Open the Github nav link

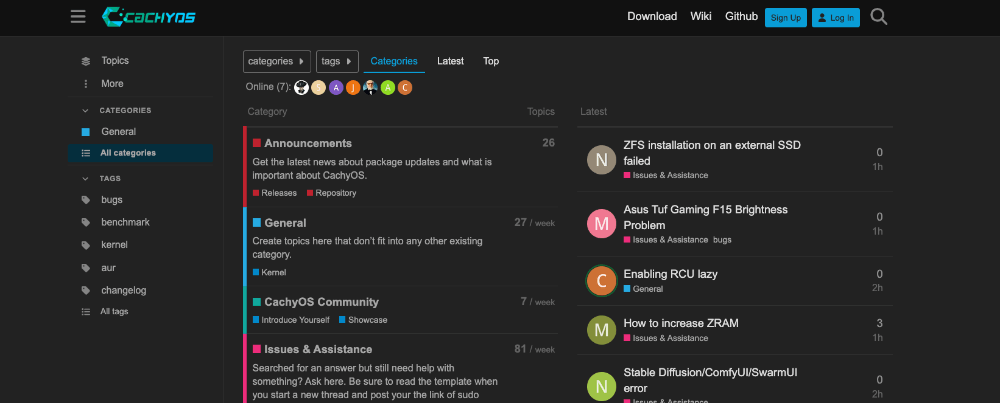pos(741,17)
